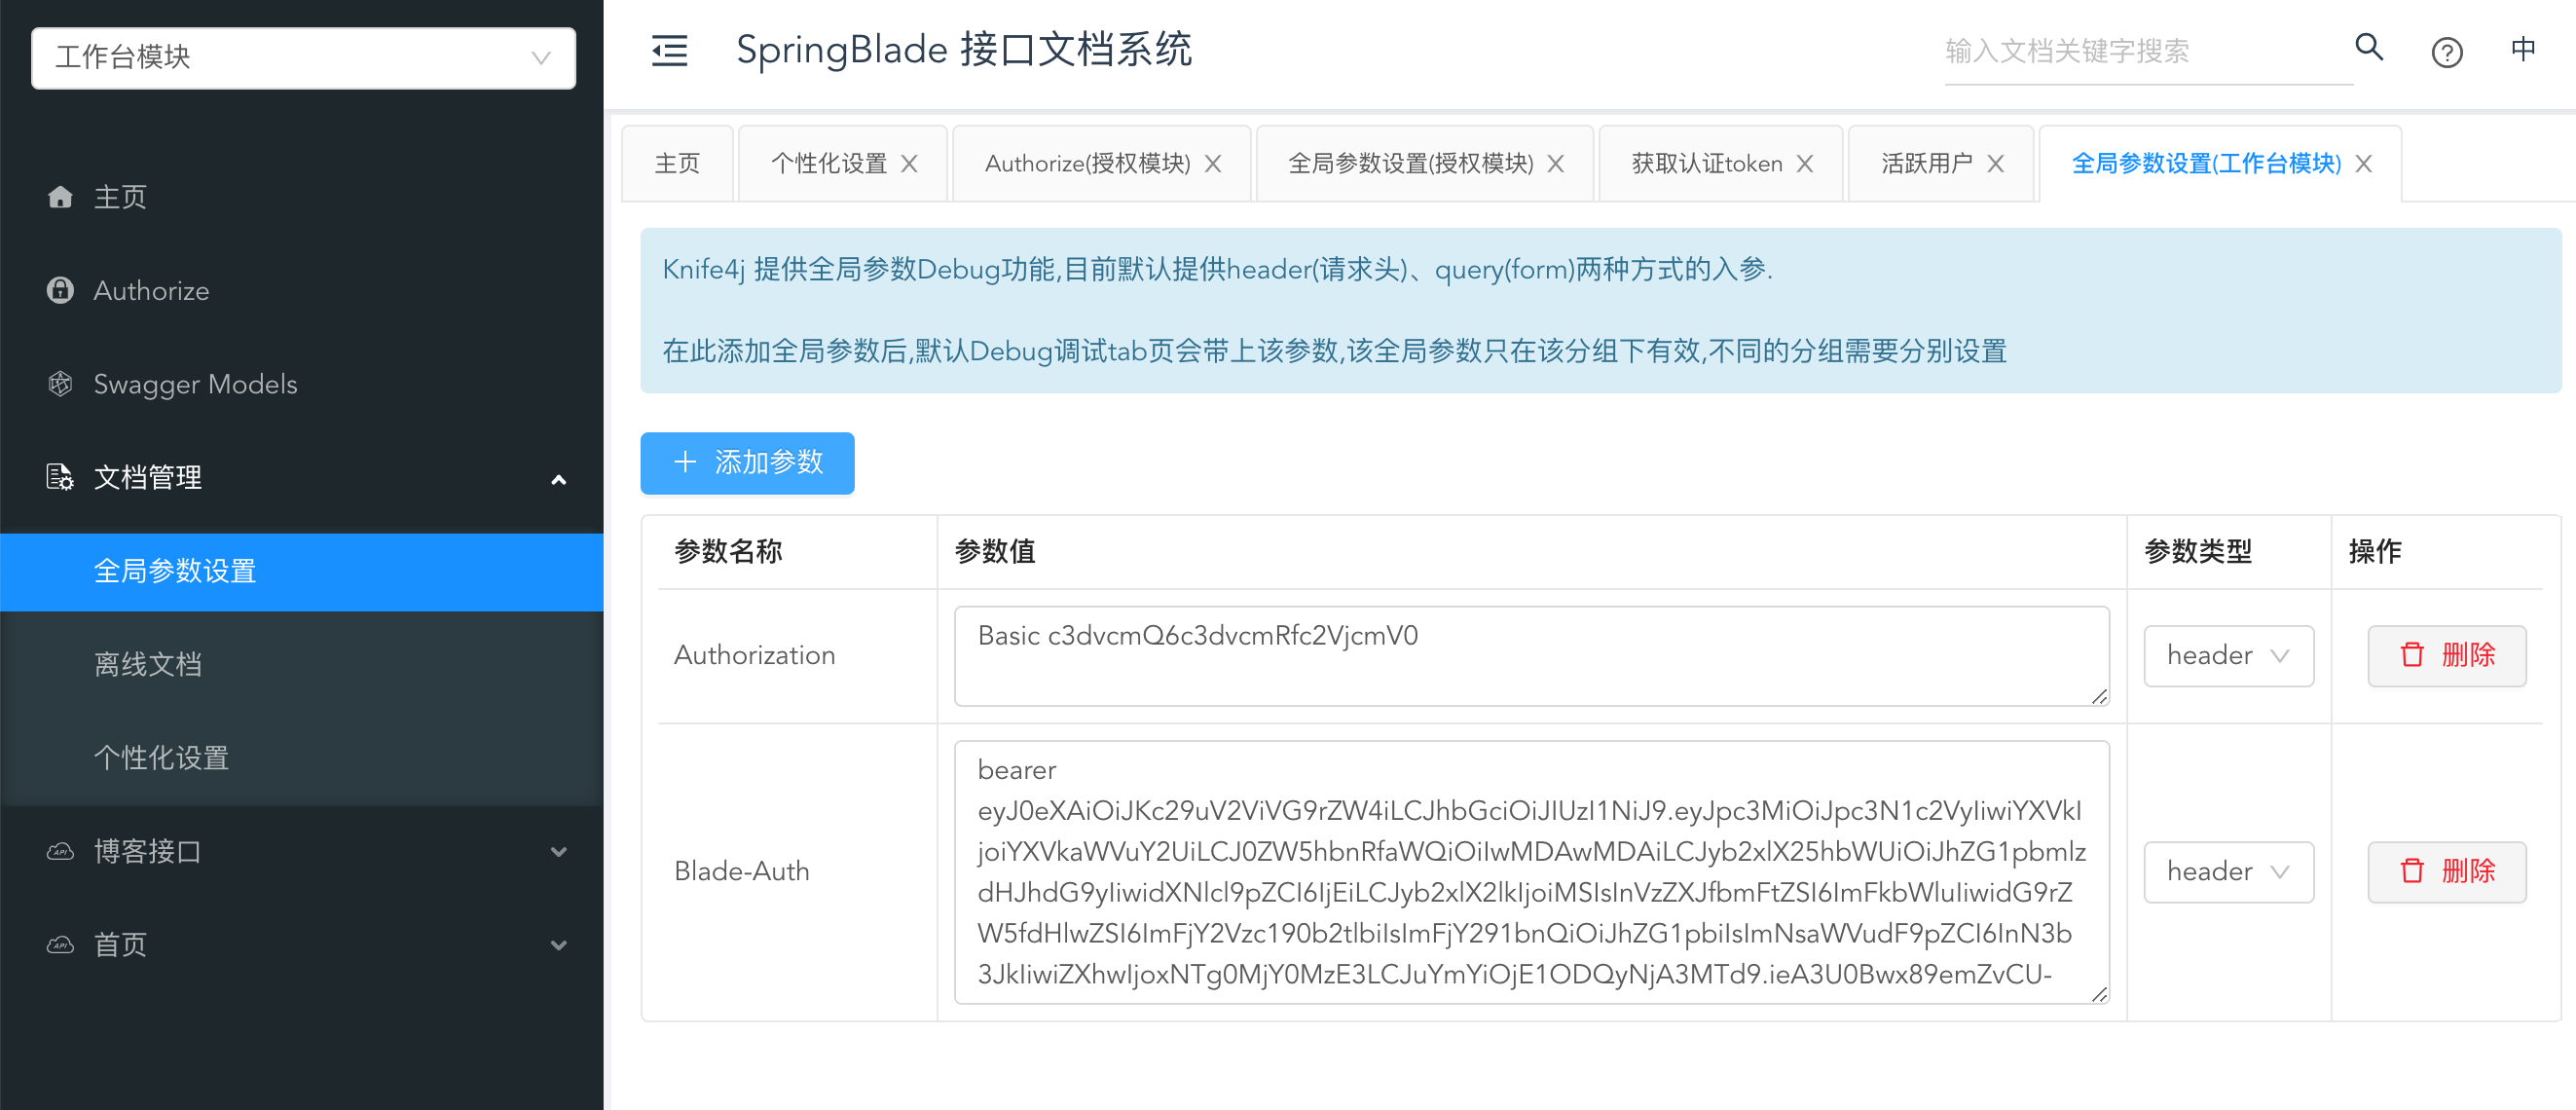
Task: Close the 全局参数设置(授权模块) tab
Action: (1556, 164)
